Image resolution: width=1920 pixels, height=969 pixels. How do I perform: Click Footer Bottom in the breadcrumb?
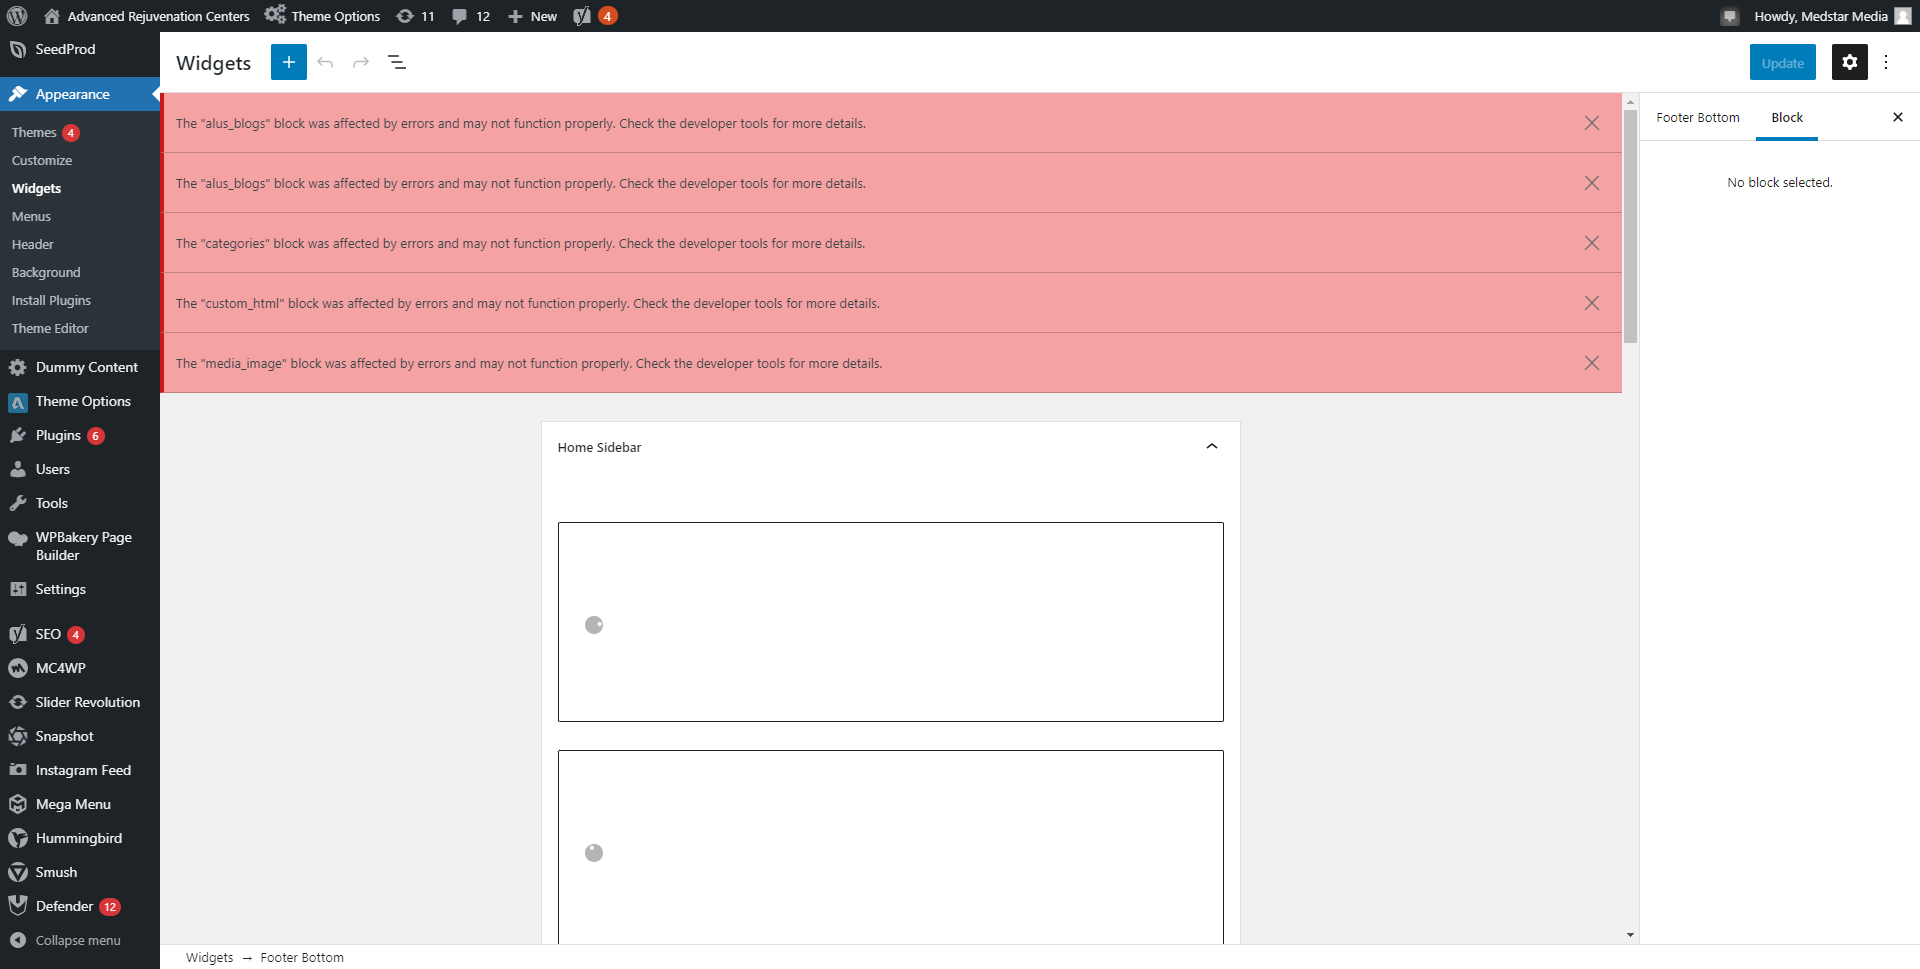tap(302, 957)
